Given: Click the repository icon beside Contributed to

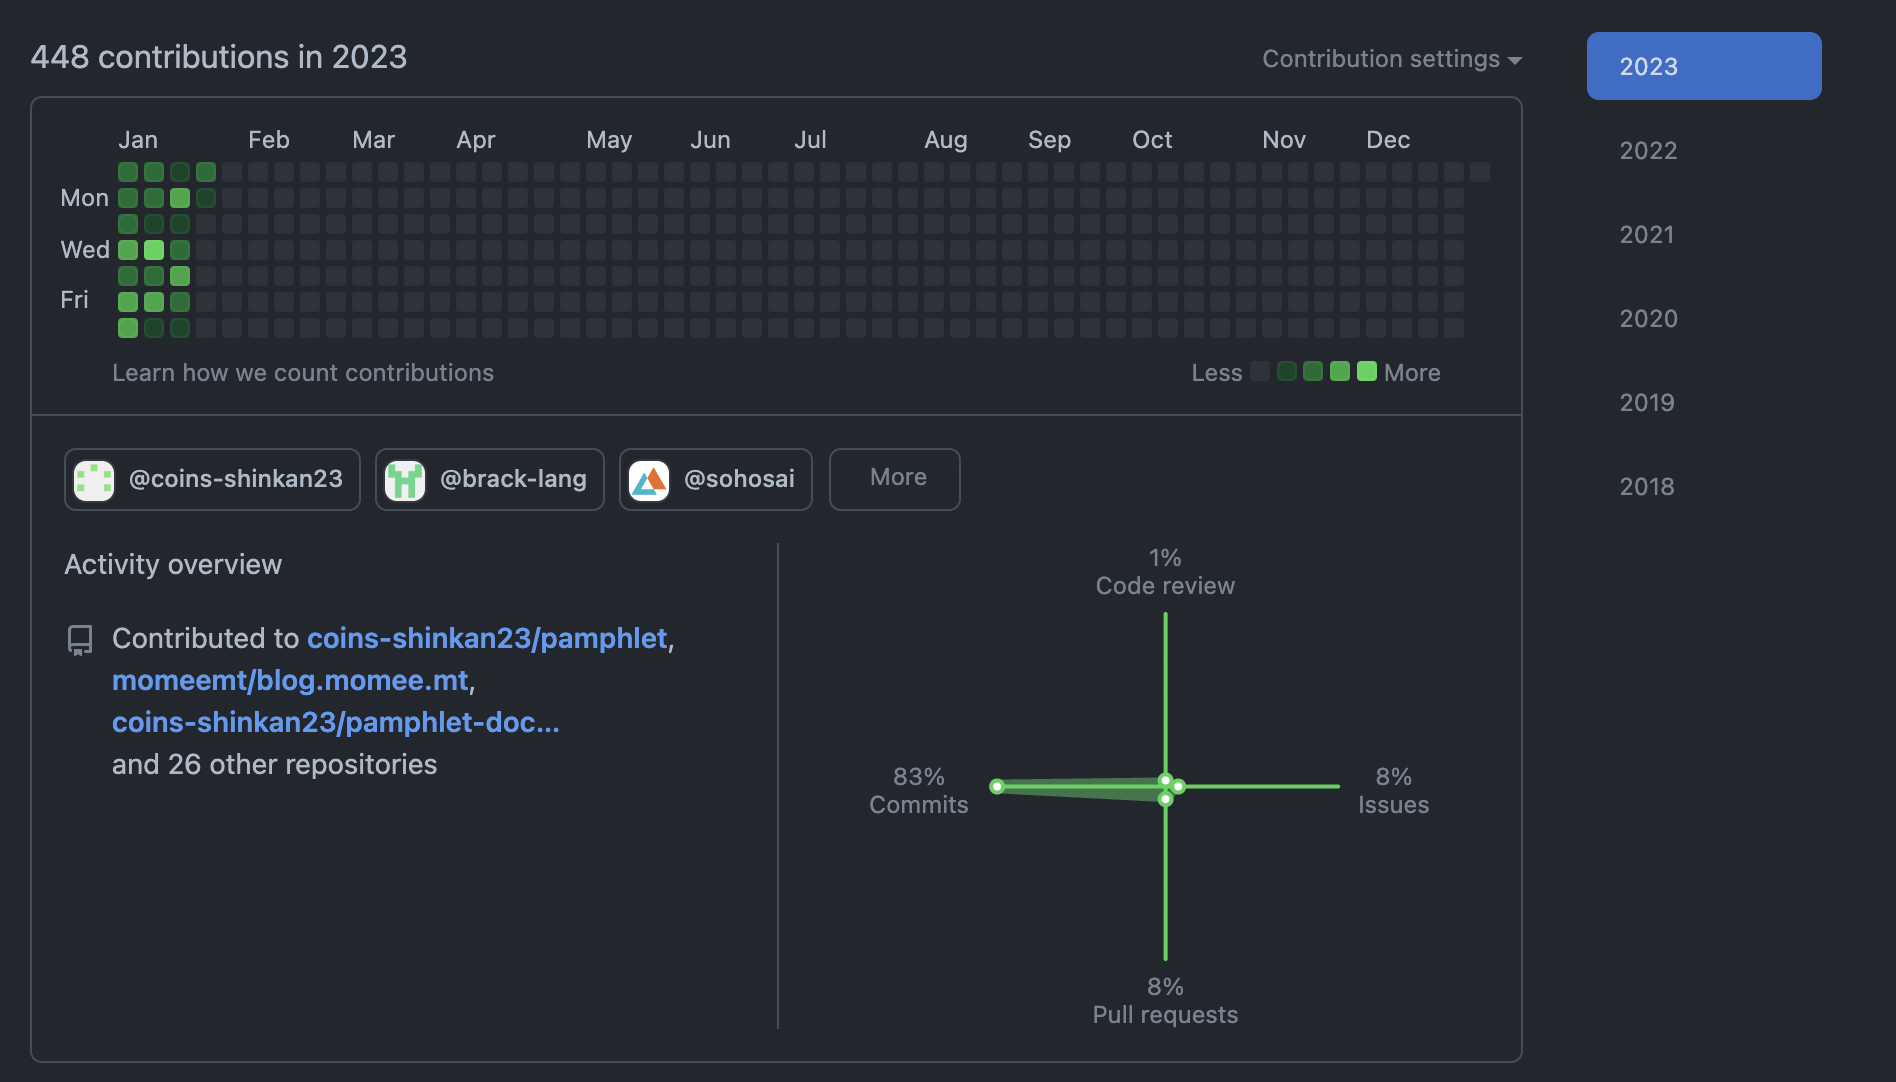Looking at the screenshot, I should pyautogui.click(x=80, y=640).
